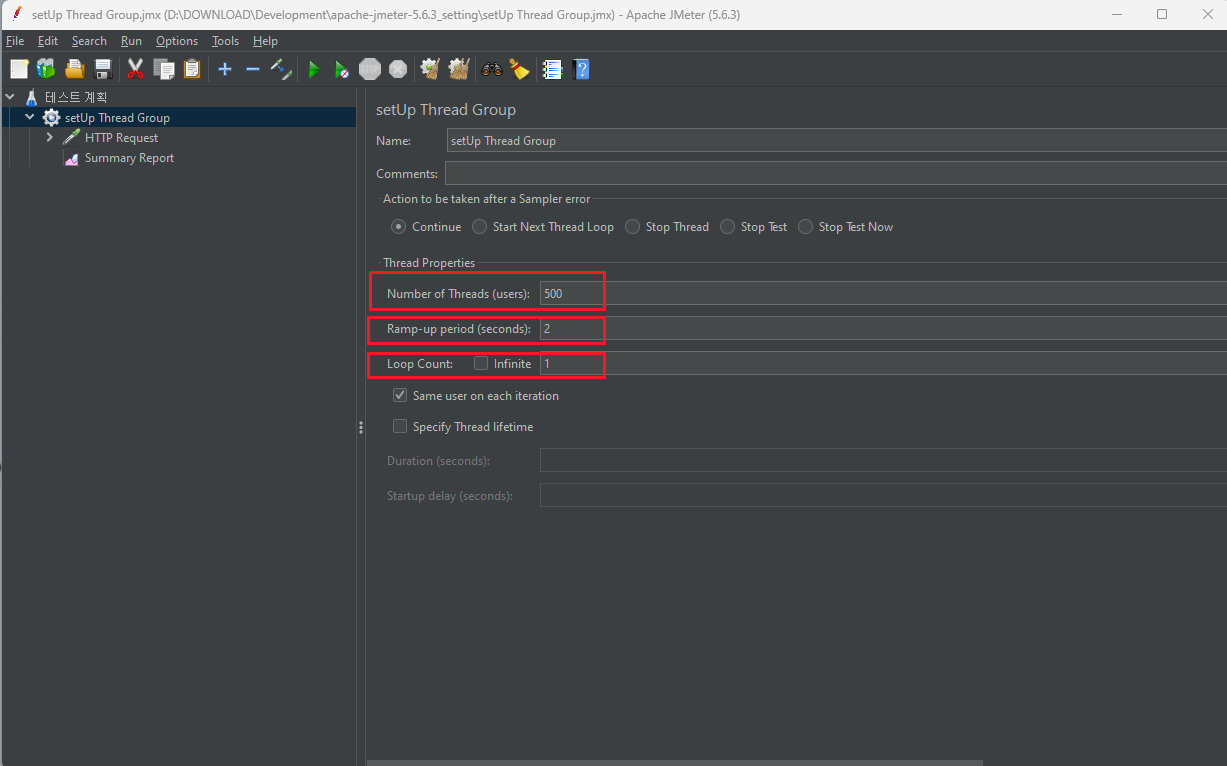Enable the Infinite loop checkbox
Viewport: 1227px width, 766px height.
tap(481, 363)
